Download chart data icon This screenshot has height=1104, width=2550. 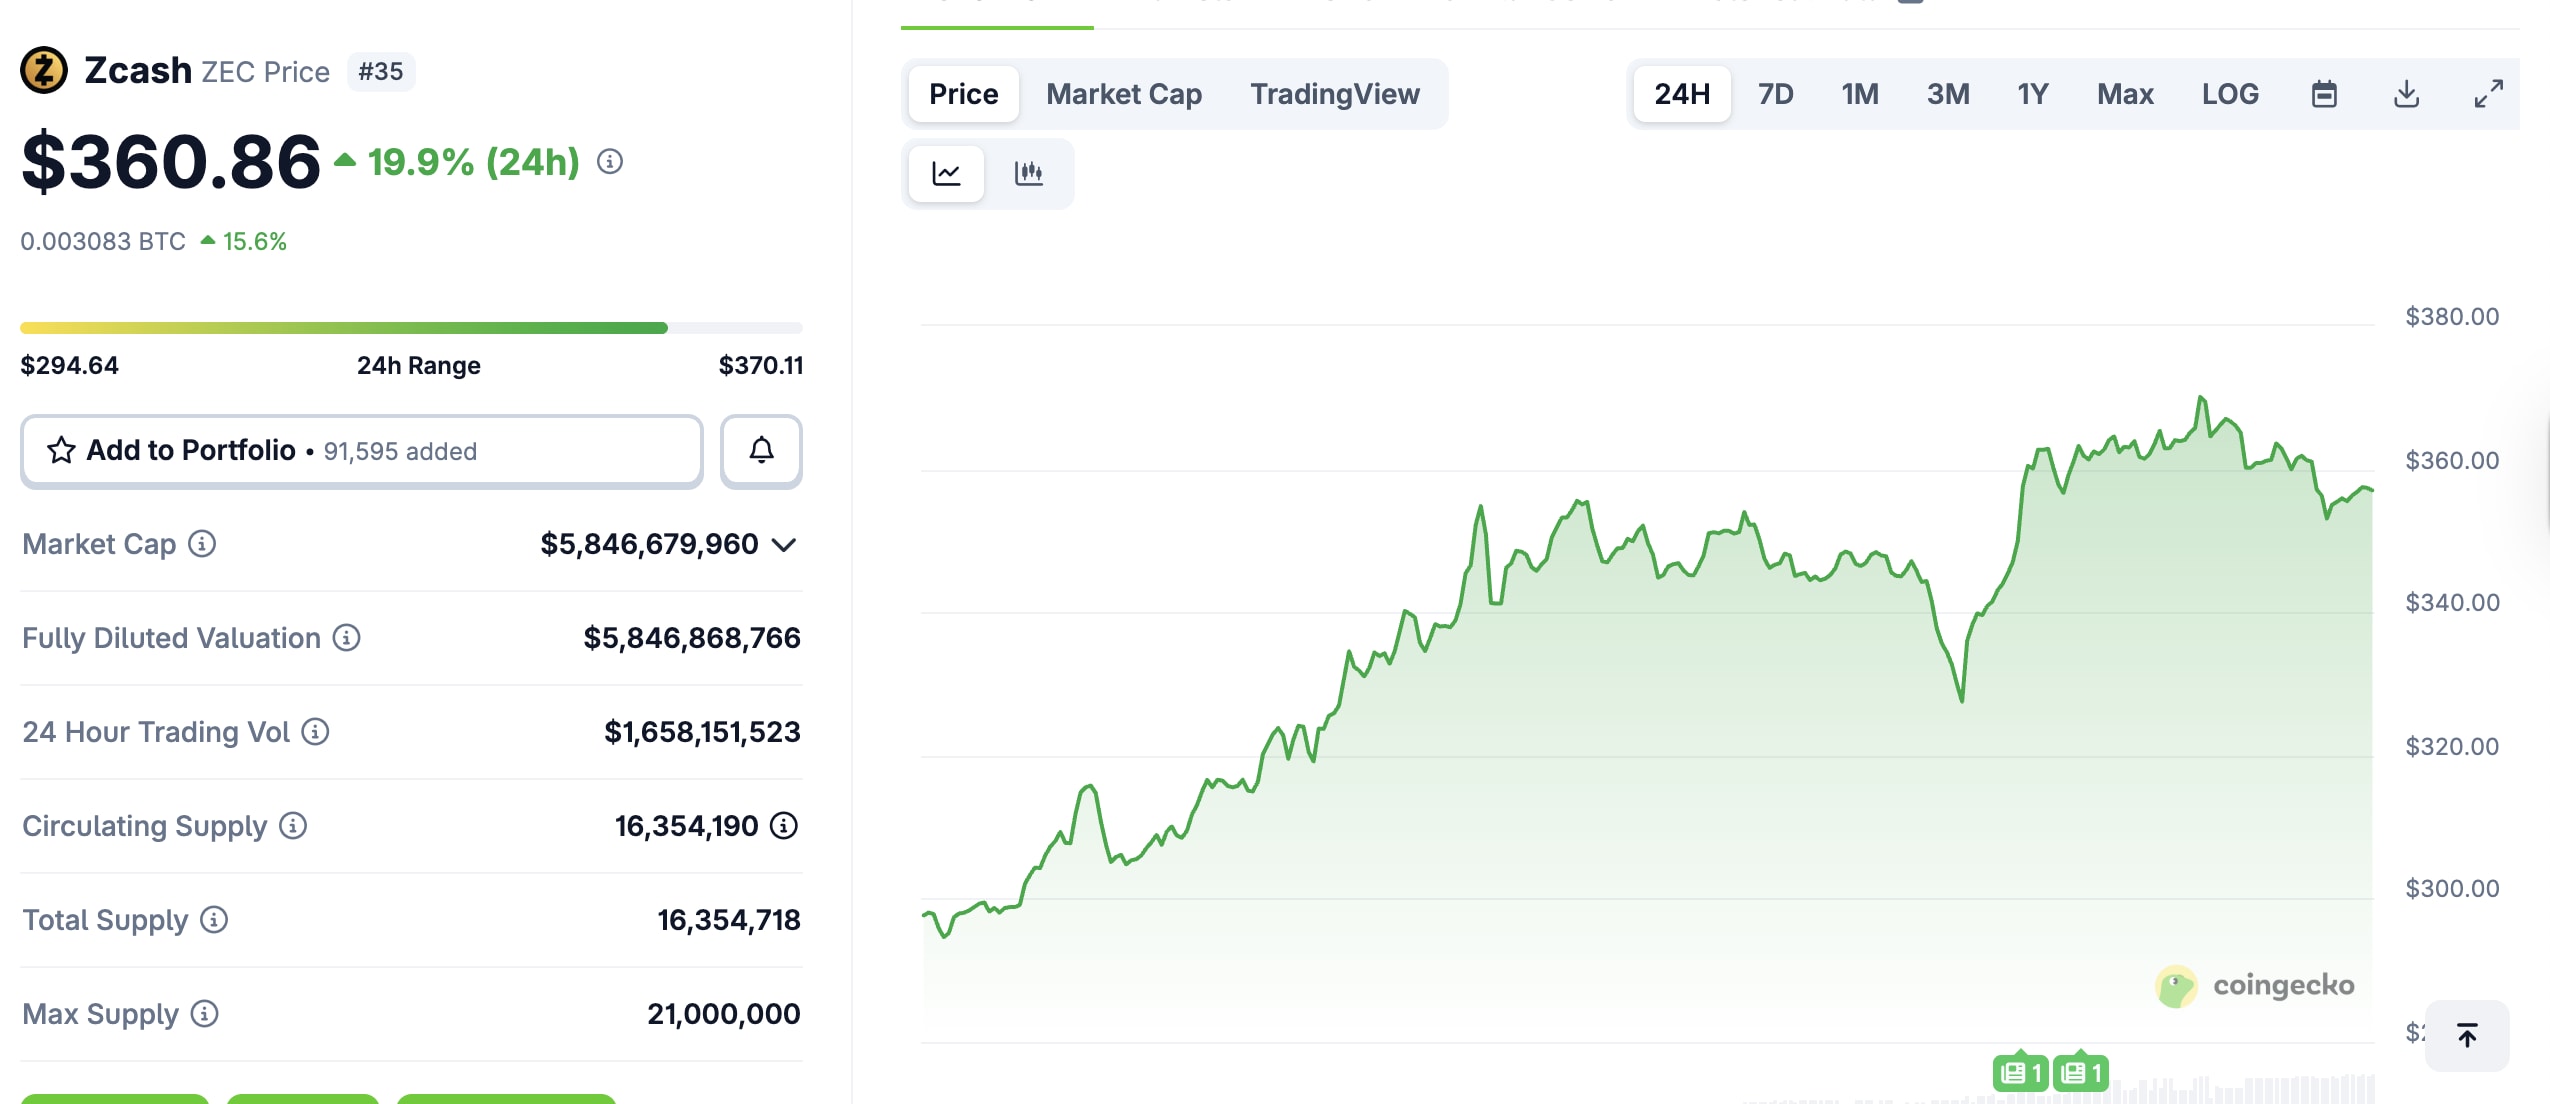[2406, 94]
